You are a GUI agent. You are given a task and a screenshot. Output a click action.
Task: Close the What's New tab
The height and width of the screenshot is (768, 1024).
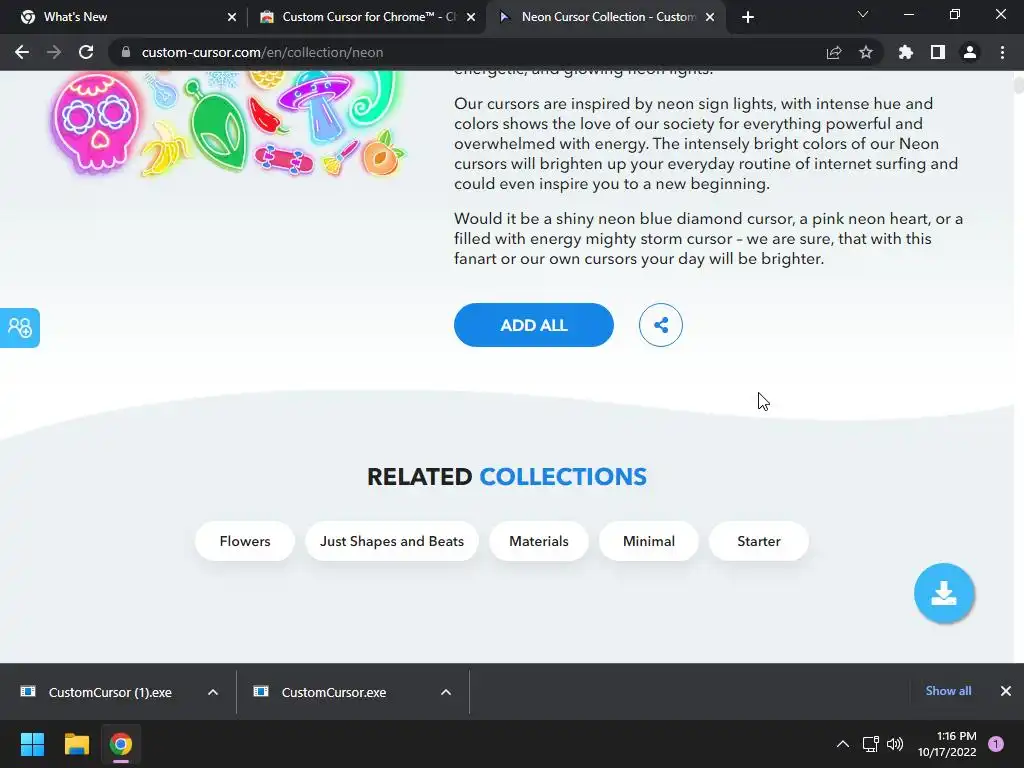click(232, 17)
